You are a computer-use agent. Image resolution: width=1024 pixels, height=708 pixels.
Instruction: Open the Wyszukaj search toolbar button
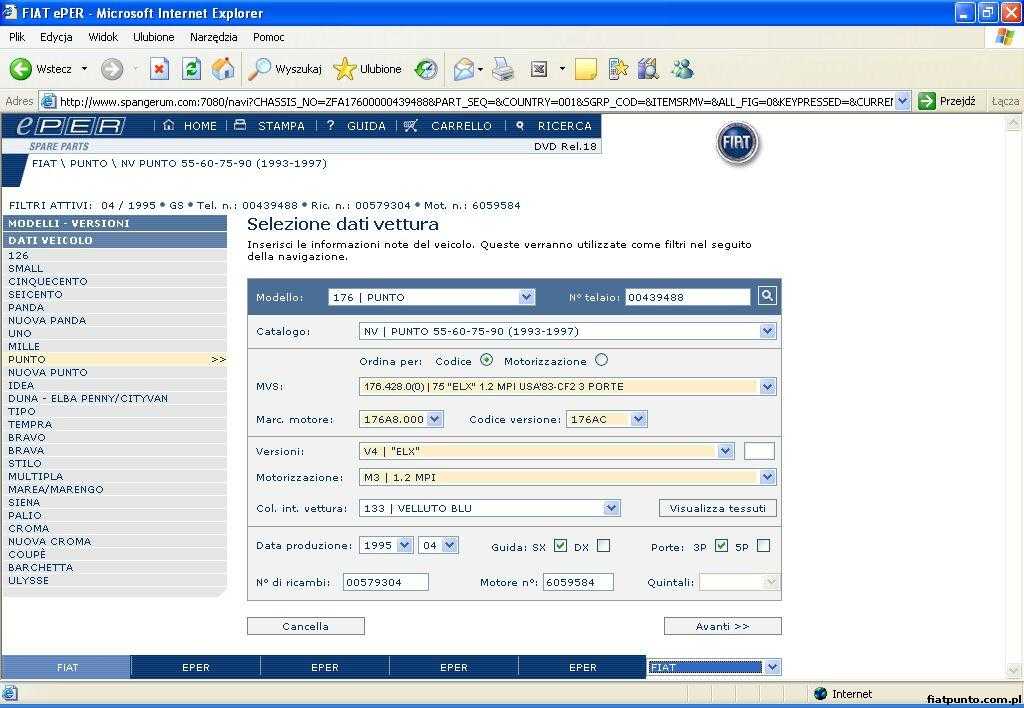coord(285,69)
